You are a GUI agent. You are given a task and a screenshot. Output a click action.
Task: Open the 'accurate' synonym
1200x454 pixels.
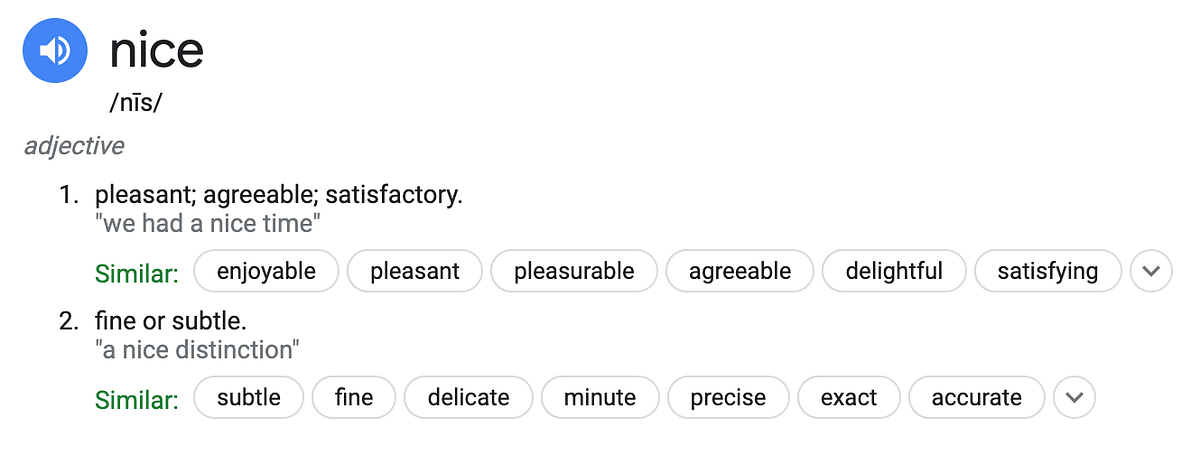pos(977,397)
